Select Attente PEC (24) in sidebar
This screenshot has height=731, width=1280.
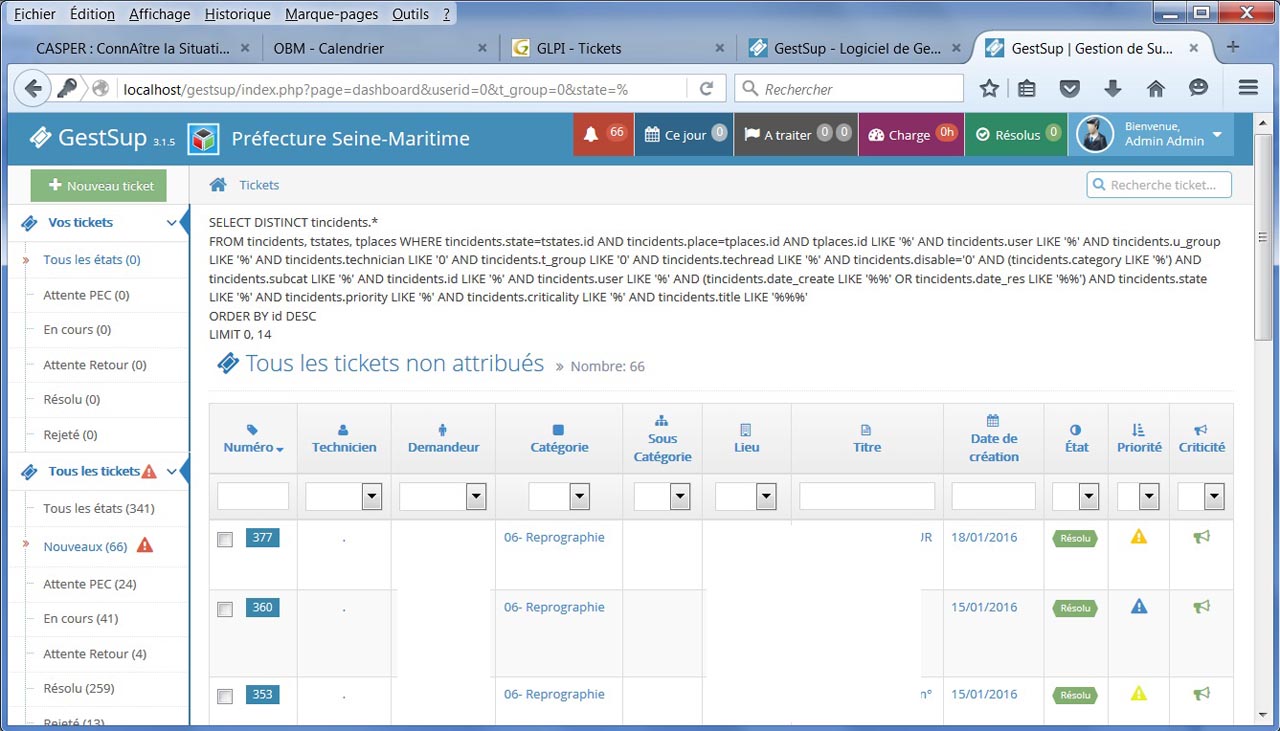90,584
